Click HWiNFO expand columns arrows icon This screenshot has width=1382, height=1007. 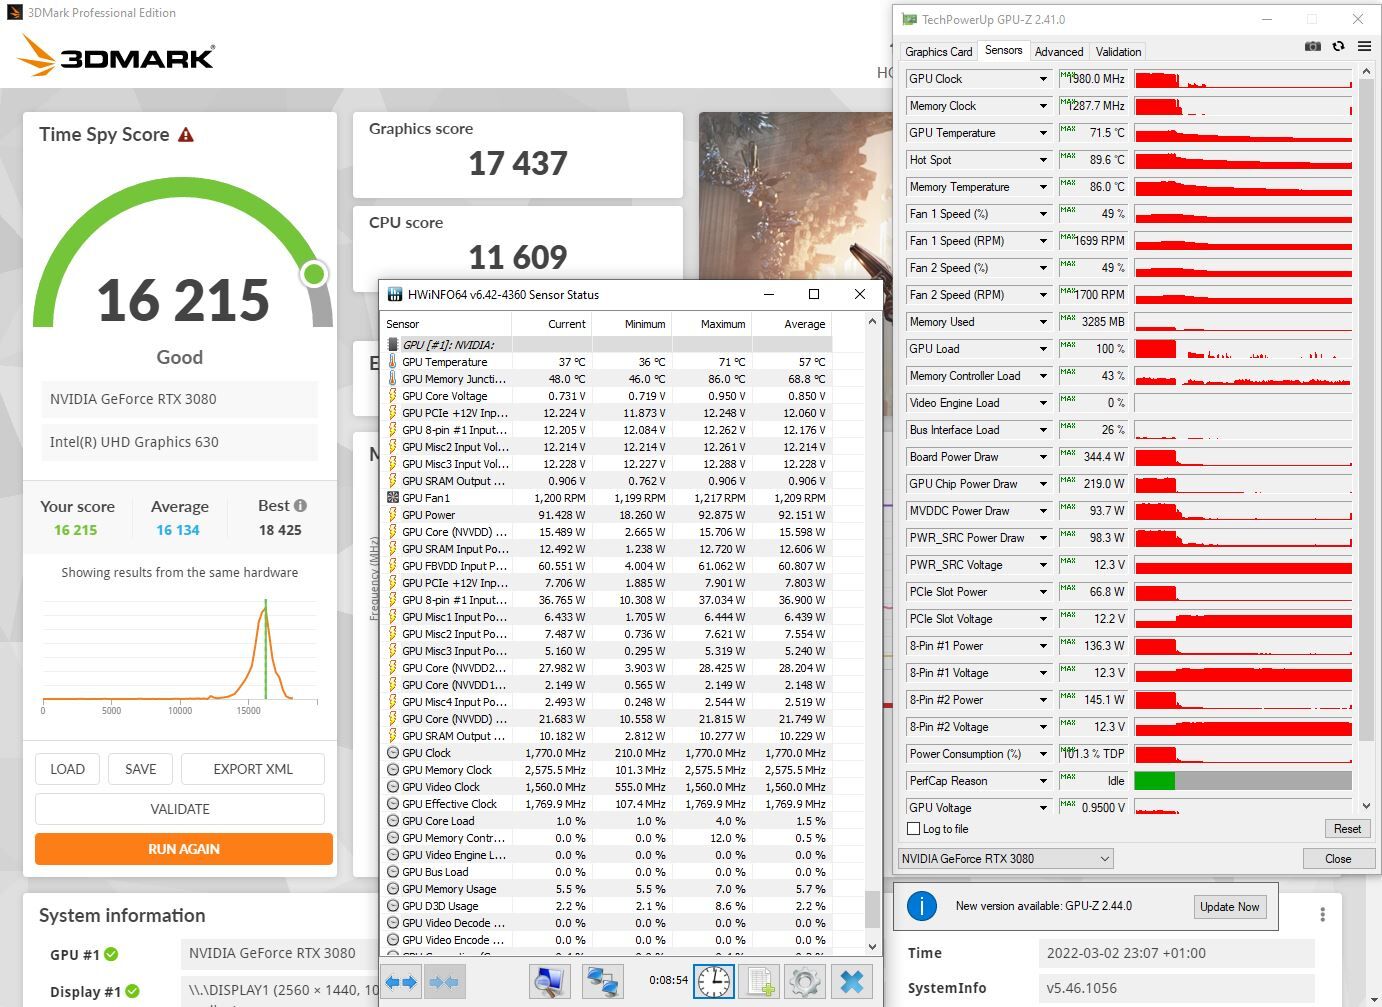pos(402,982)
